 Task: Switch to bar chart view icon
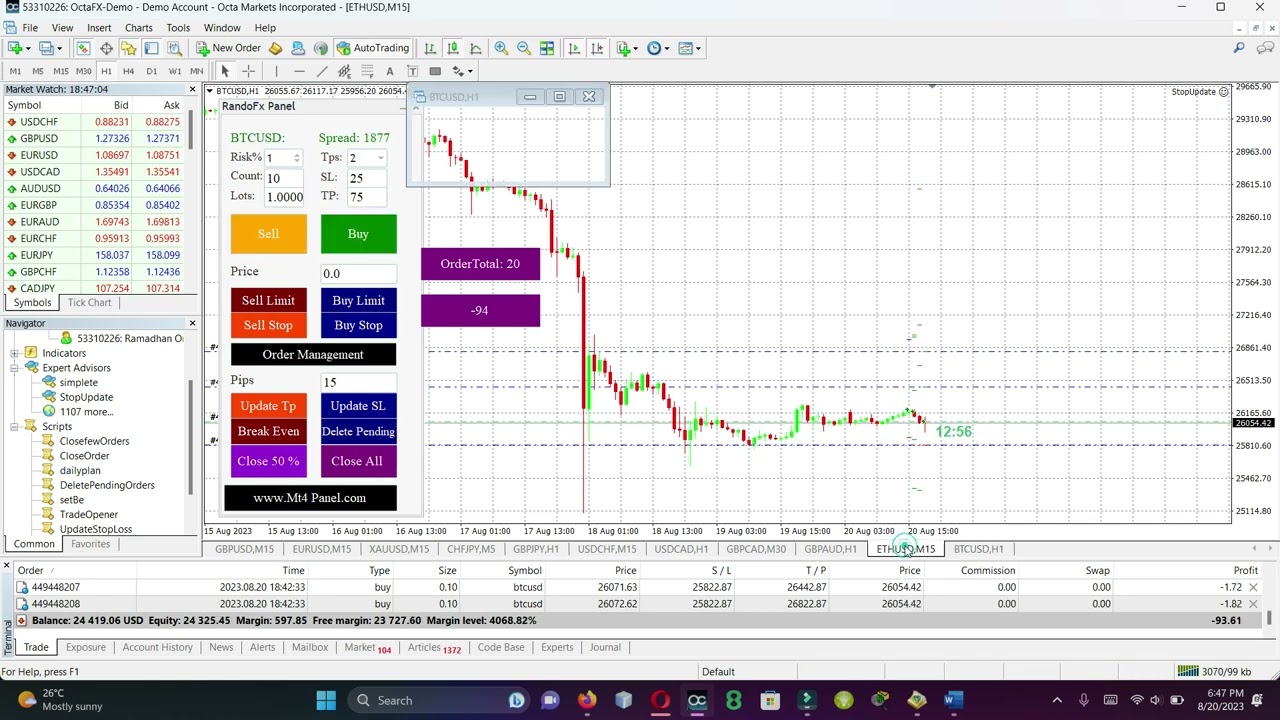coord(430,48)
